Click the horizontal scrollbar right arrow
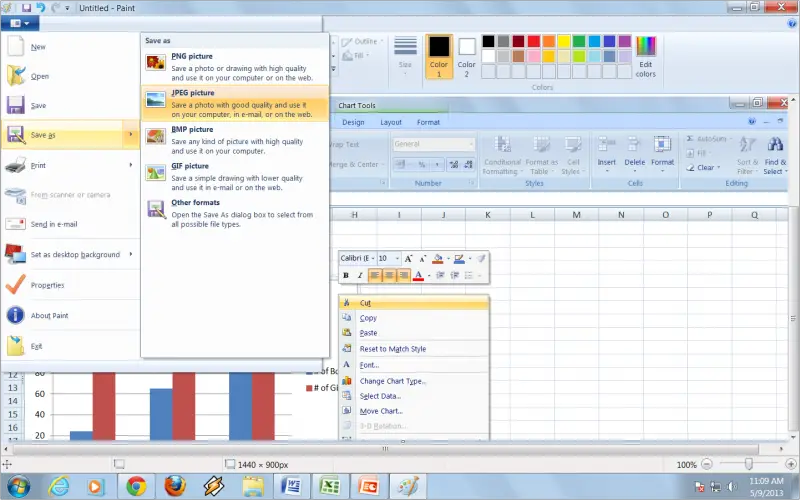The image size is (800, 500). 781,449
